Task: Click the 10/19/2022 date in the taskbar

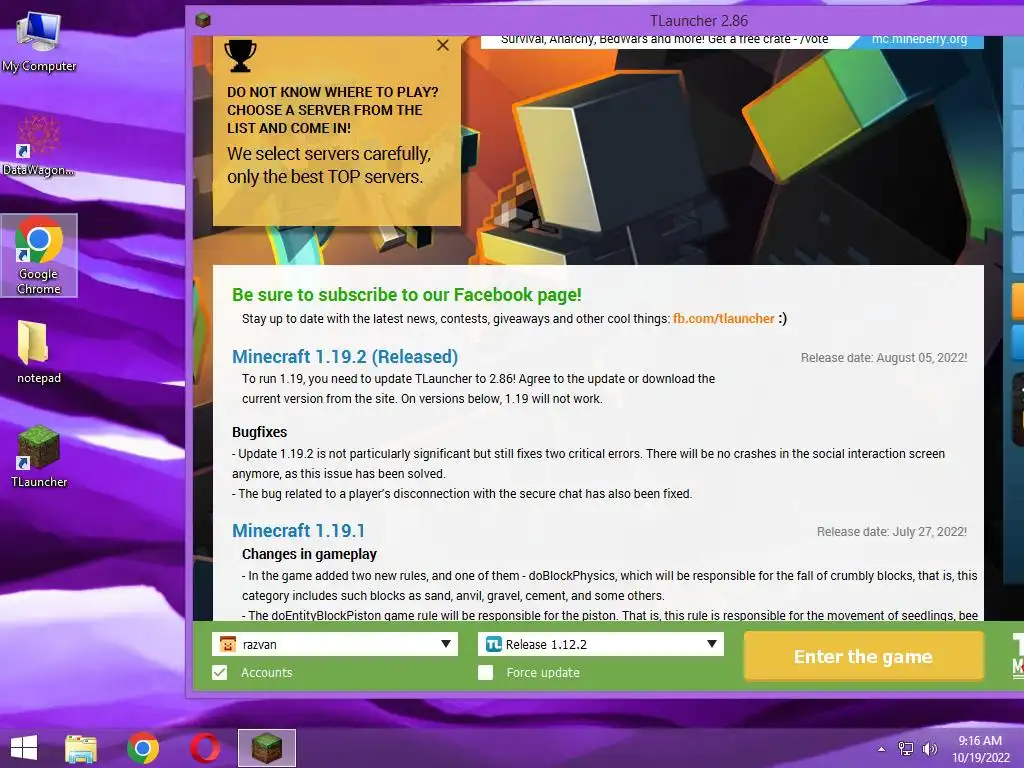Action: [981, 758]
